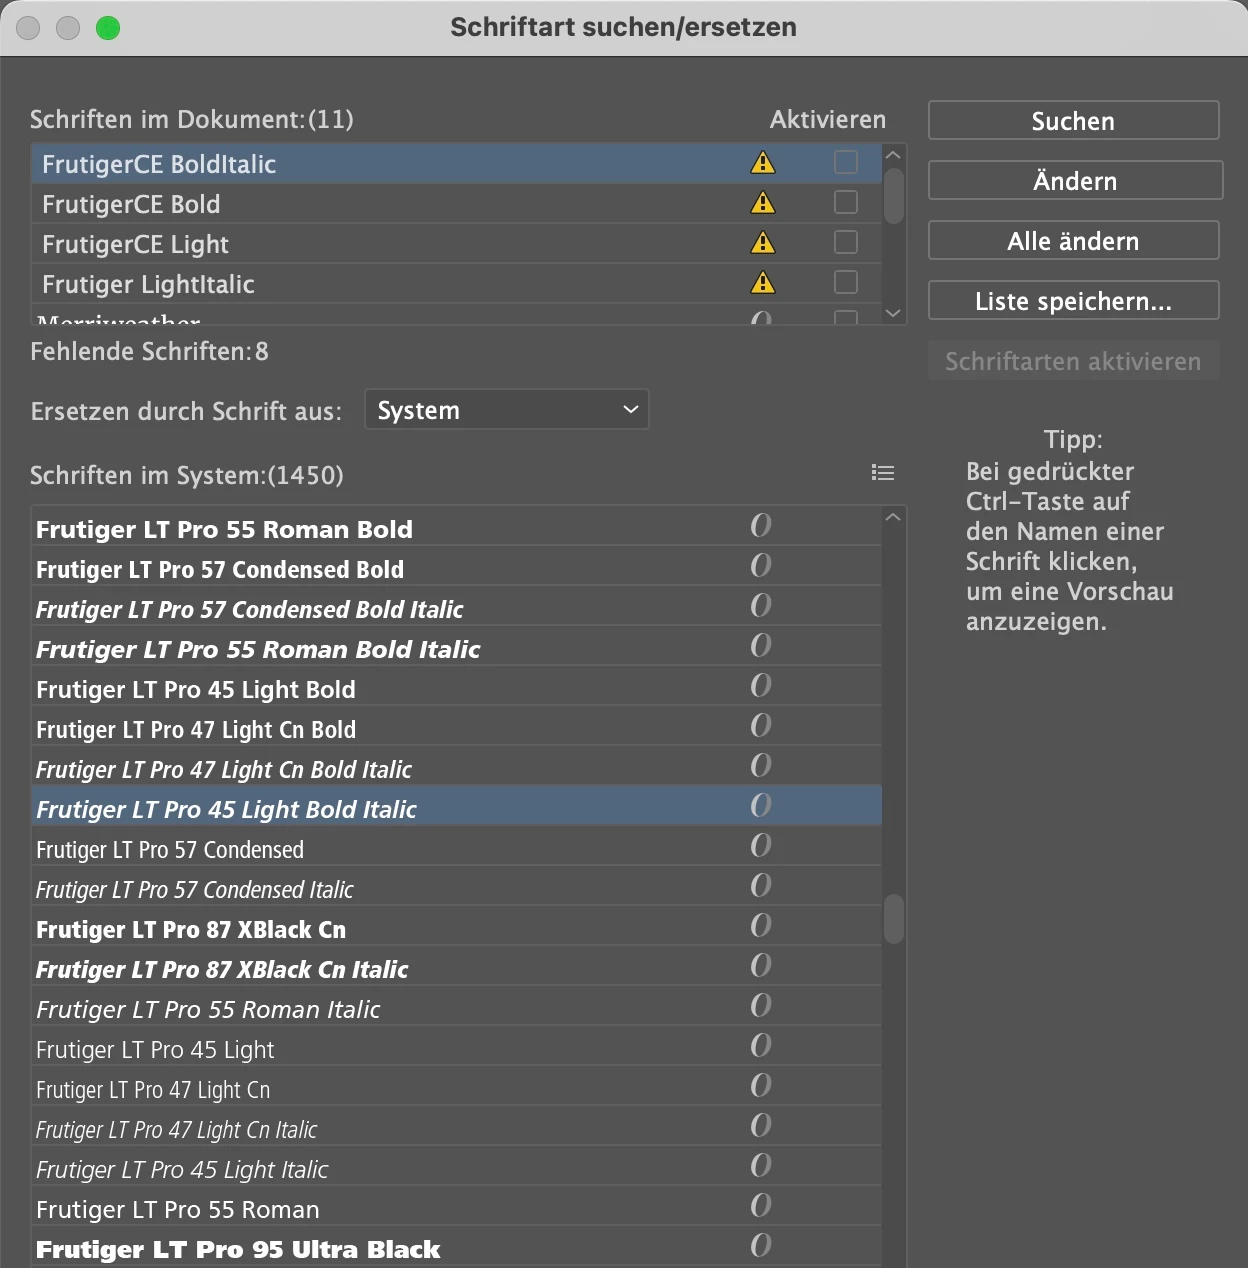Image resolution: width=1248 pixels, height=1268 pixels.
Task: Click OpenType icon for Frutiger LT Pro 55 Roman Italic
Action: (x=761, y=1005)
